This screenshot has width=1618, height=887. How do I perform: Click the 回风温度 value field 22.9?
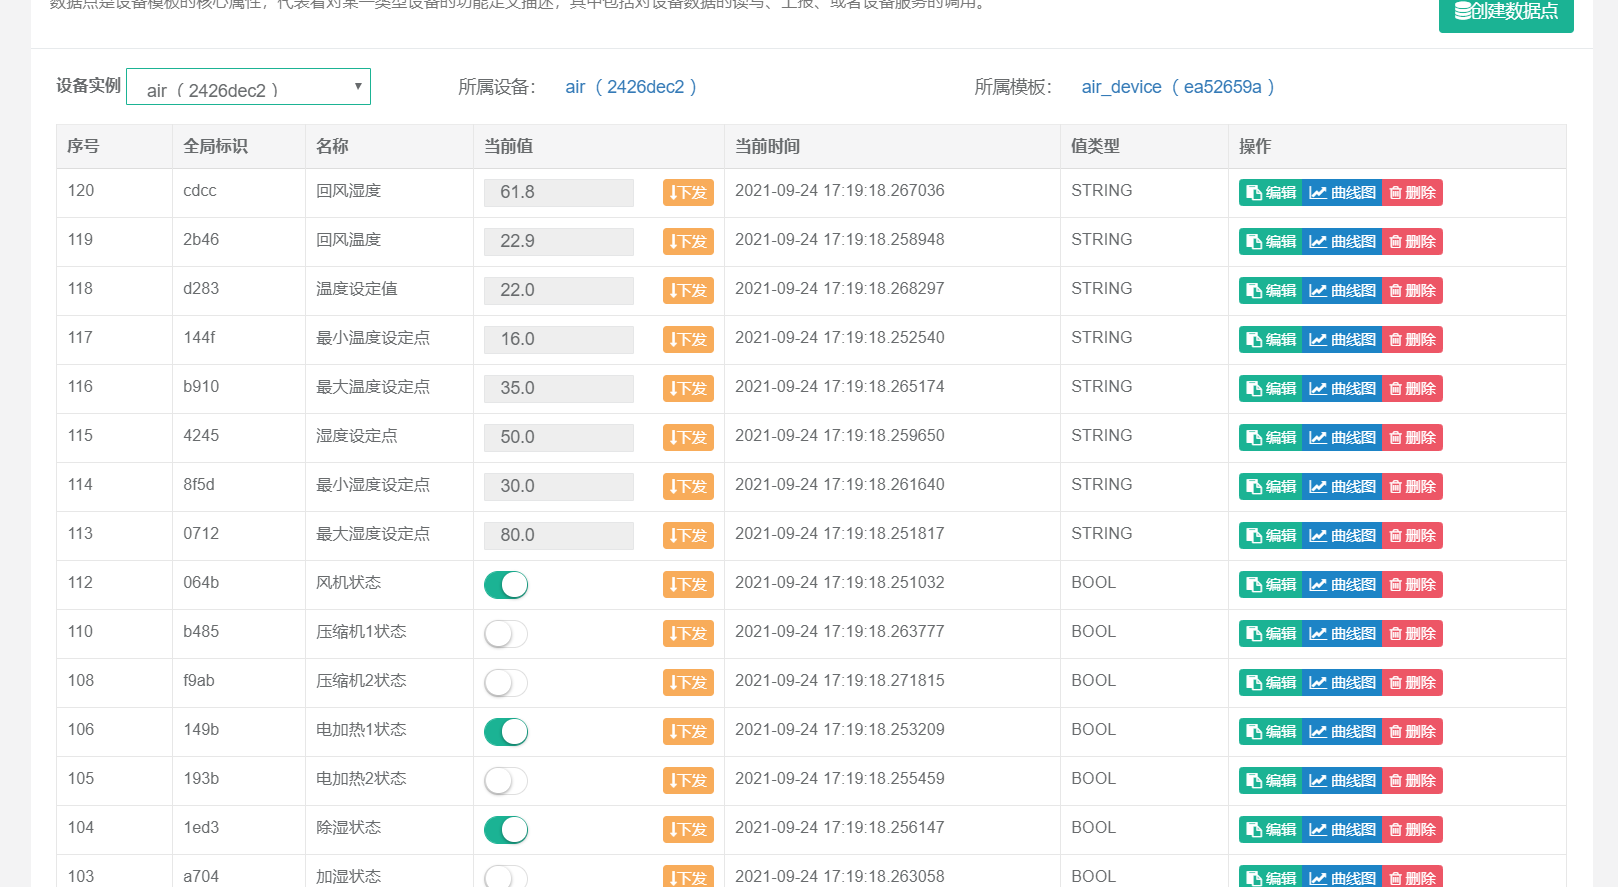pos(559,242)
